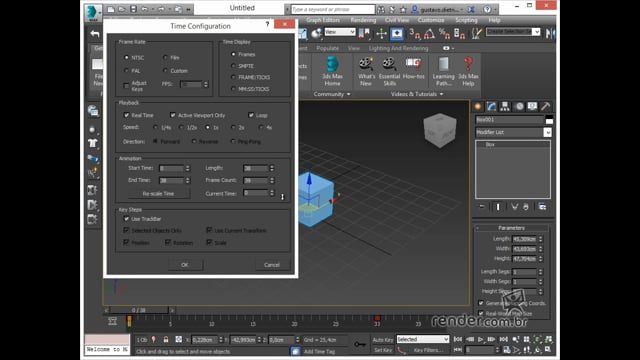The image size is (640, 360).
Task: Select the Utilities hammer panel icon
Action: (545, 107)
